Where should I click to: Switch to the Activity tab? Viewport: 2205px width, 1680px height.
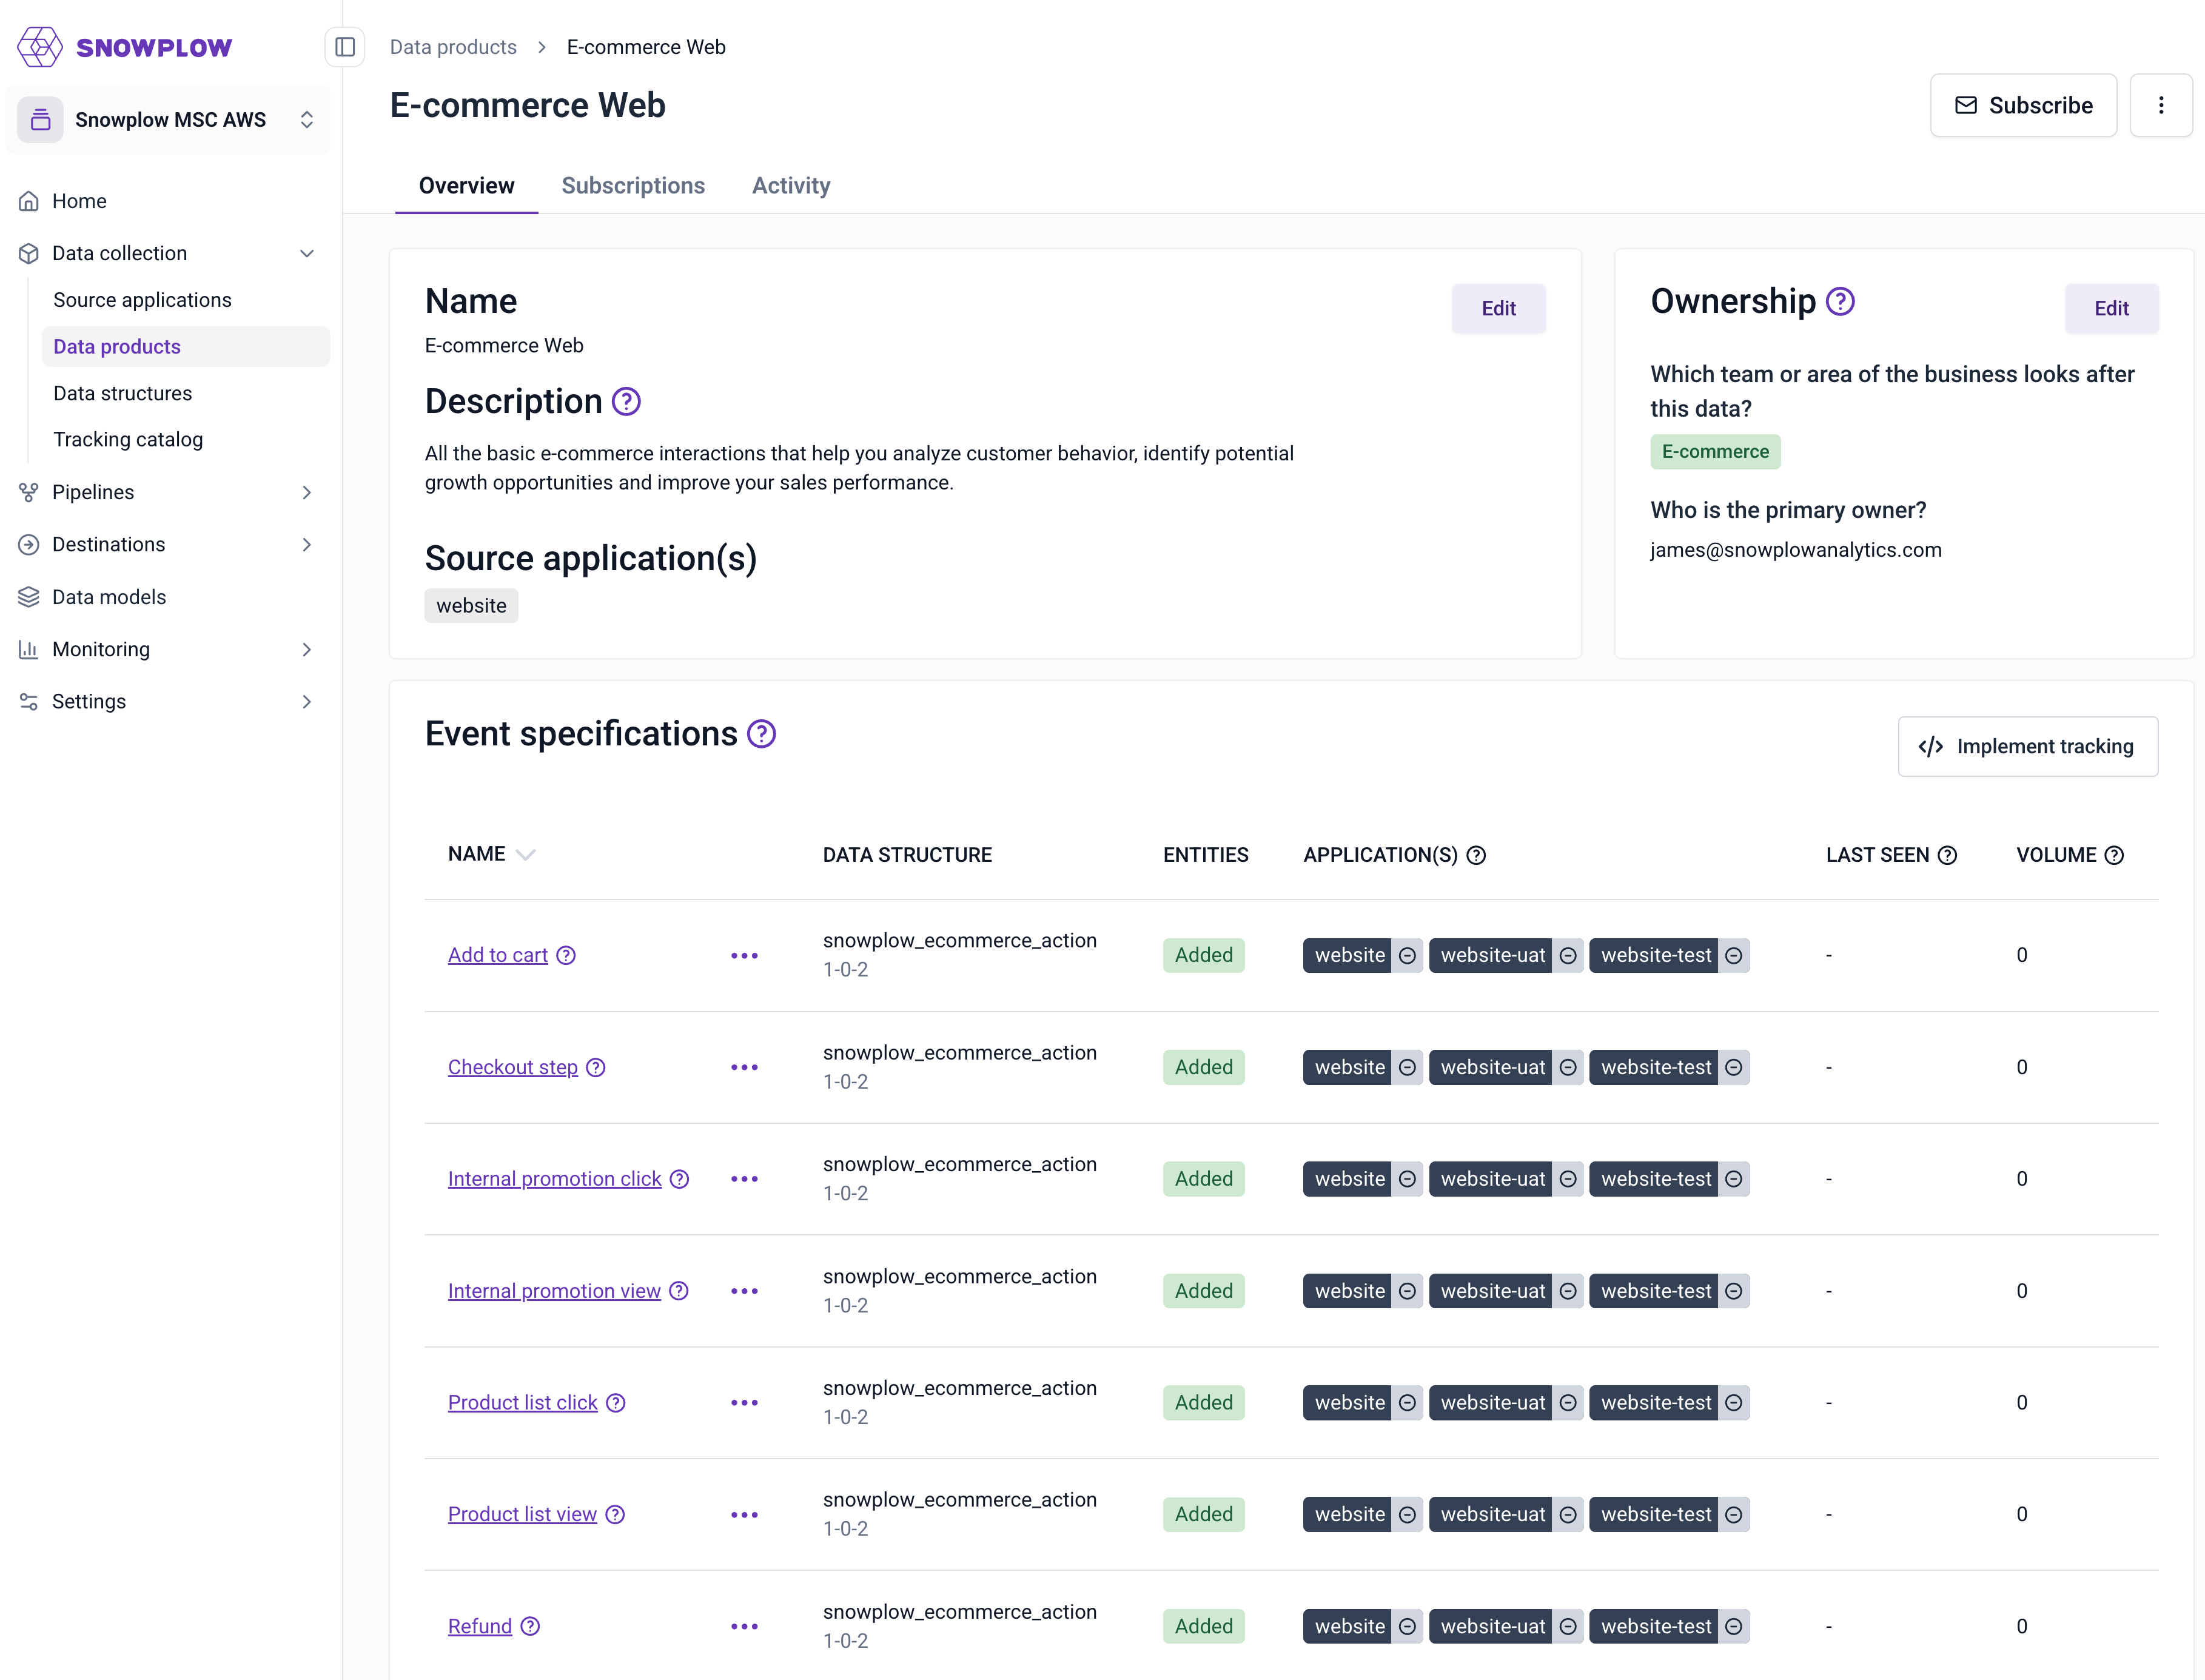791,185
